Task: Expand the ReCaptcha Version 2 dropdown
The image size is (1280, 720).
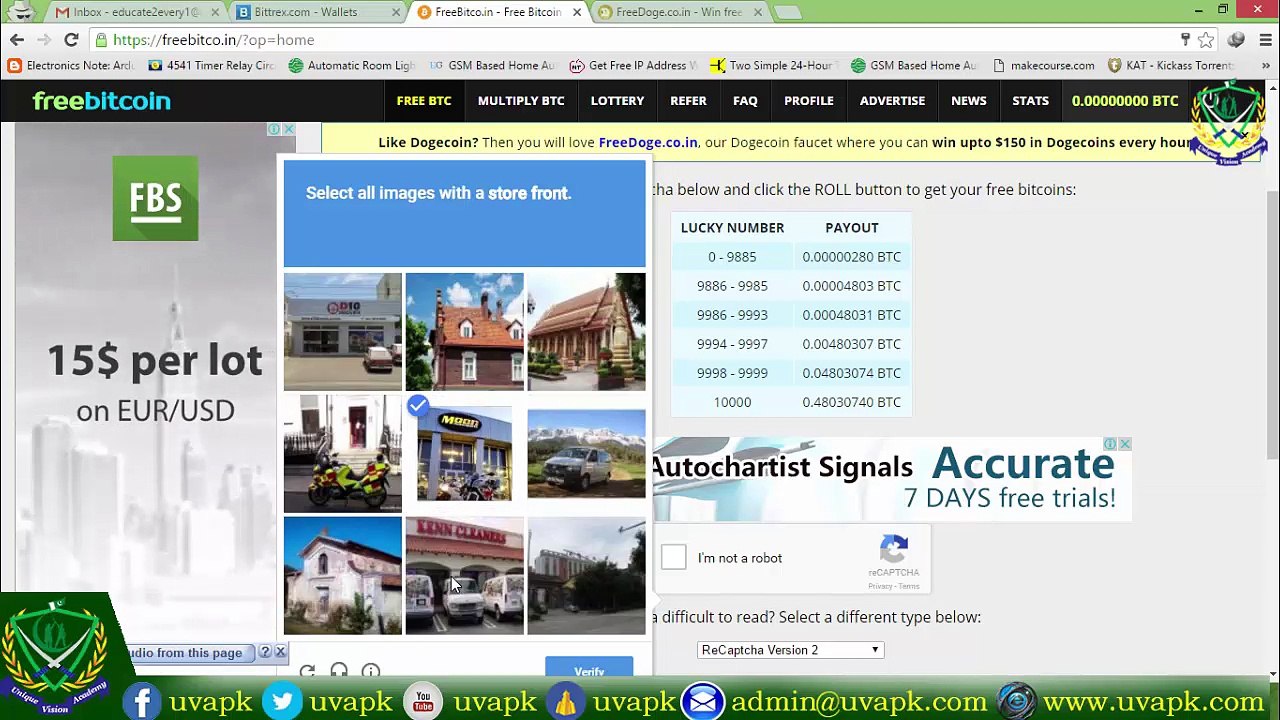Action: pos(790,650)
